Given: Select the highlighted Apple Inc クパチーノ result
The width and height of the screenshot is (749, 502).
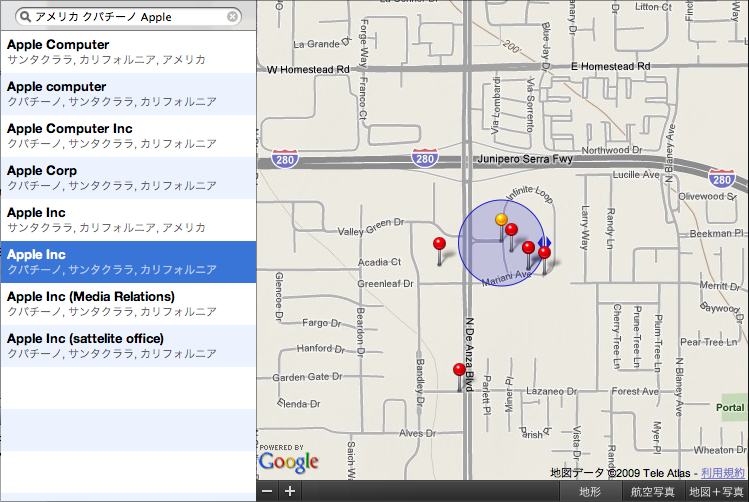Looking at the screenshot, I should coord(128,262).
